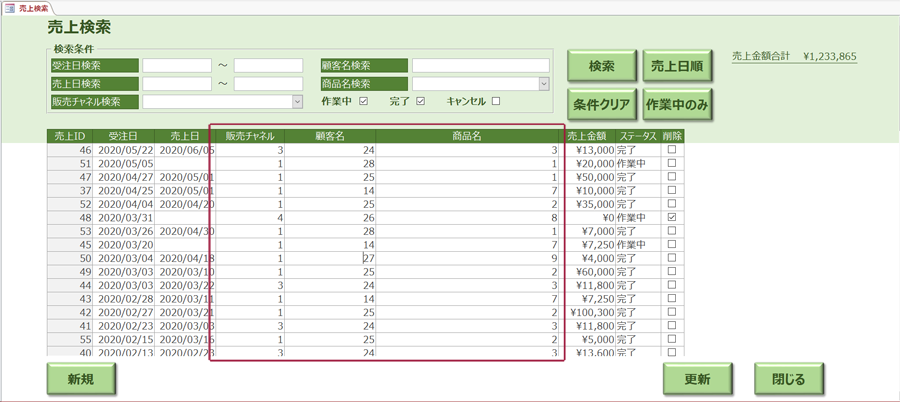
Task: Show only in-progress with 作業中のみ button
Action: click(676, 104)
